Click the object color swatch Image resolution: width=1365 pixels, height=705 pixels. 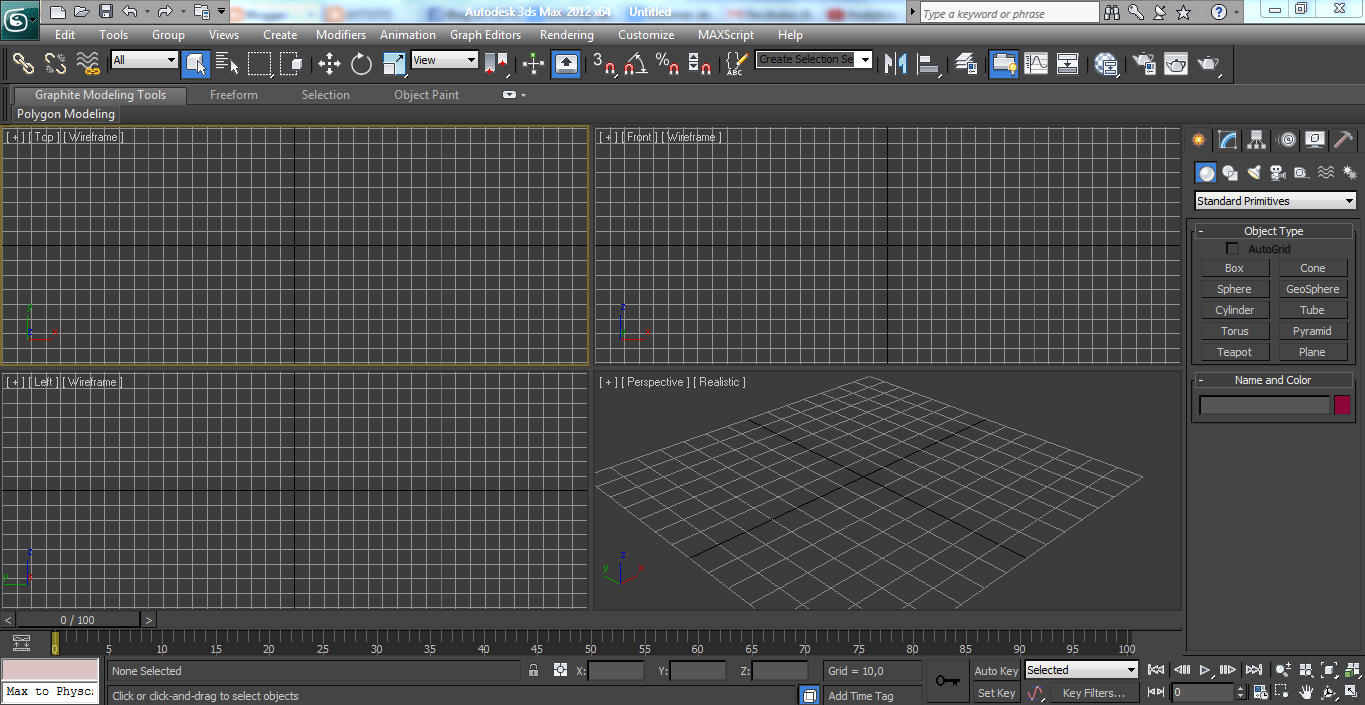point(1341,404)
